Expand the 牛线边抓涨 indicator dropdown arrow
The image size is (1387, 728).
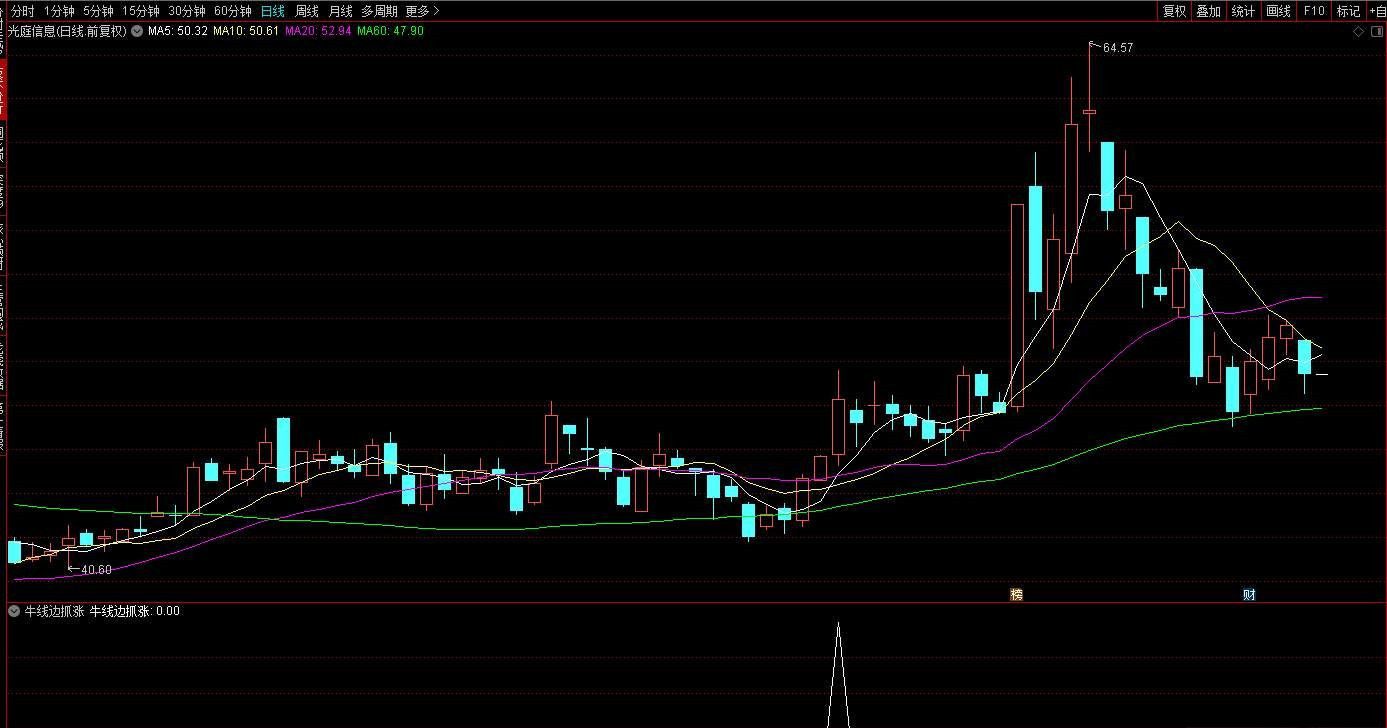tap(14, 611)
